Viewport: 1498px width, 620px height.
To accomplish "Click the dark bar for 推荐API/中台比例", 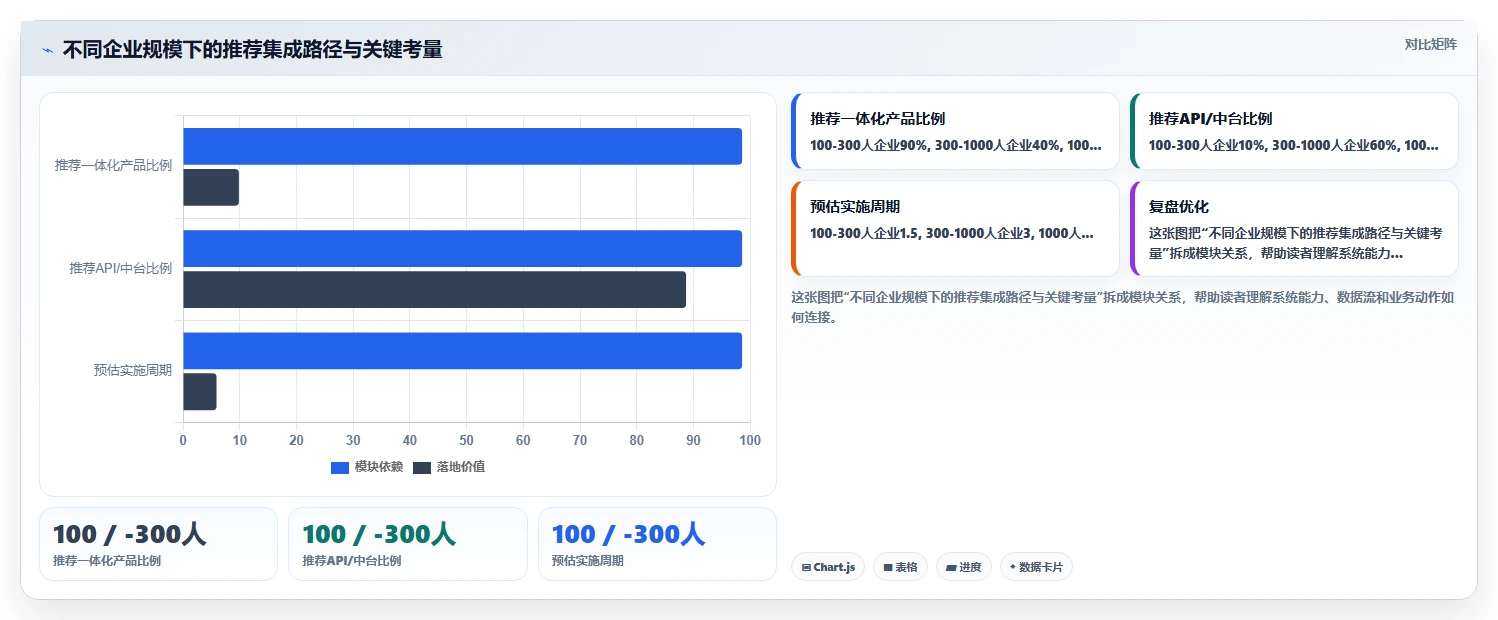I will tap(434, 289).
